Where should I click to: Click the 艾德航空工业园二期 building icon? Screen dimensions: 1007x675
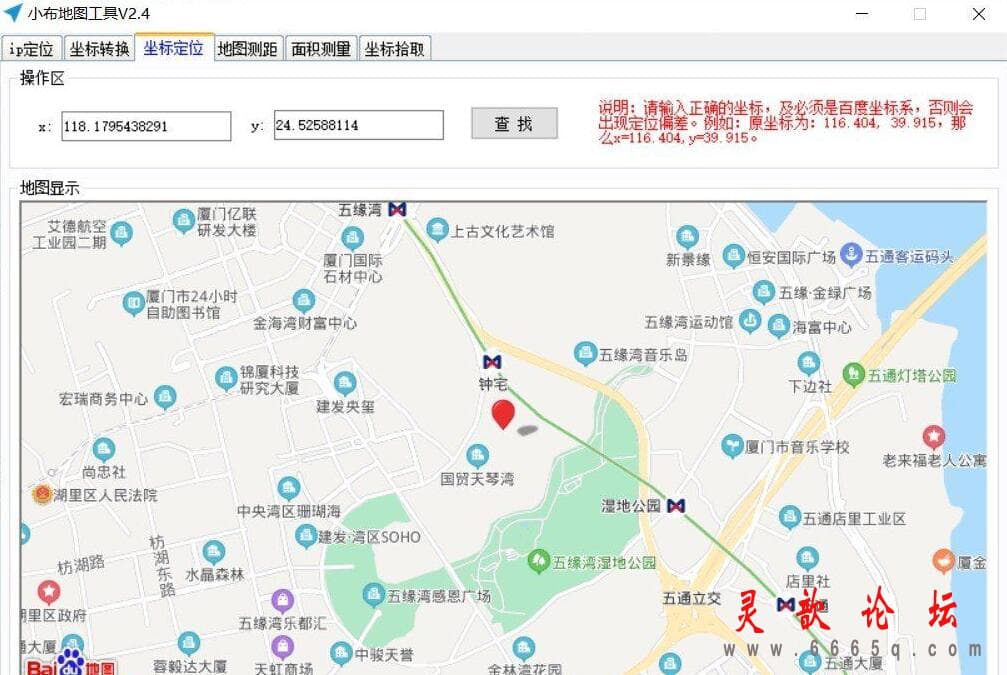click(x=121, y=233)
